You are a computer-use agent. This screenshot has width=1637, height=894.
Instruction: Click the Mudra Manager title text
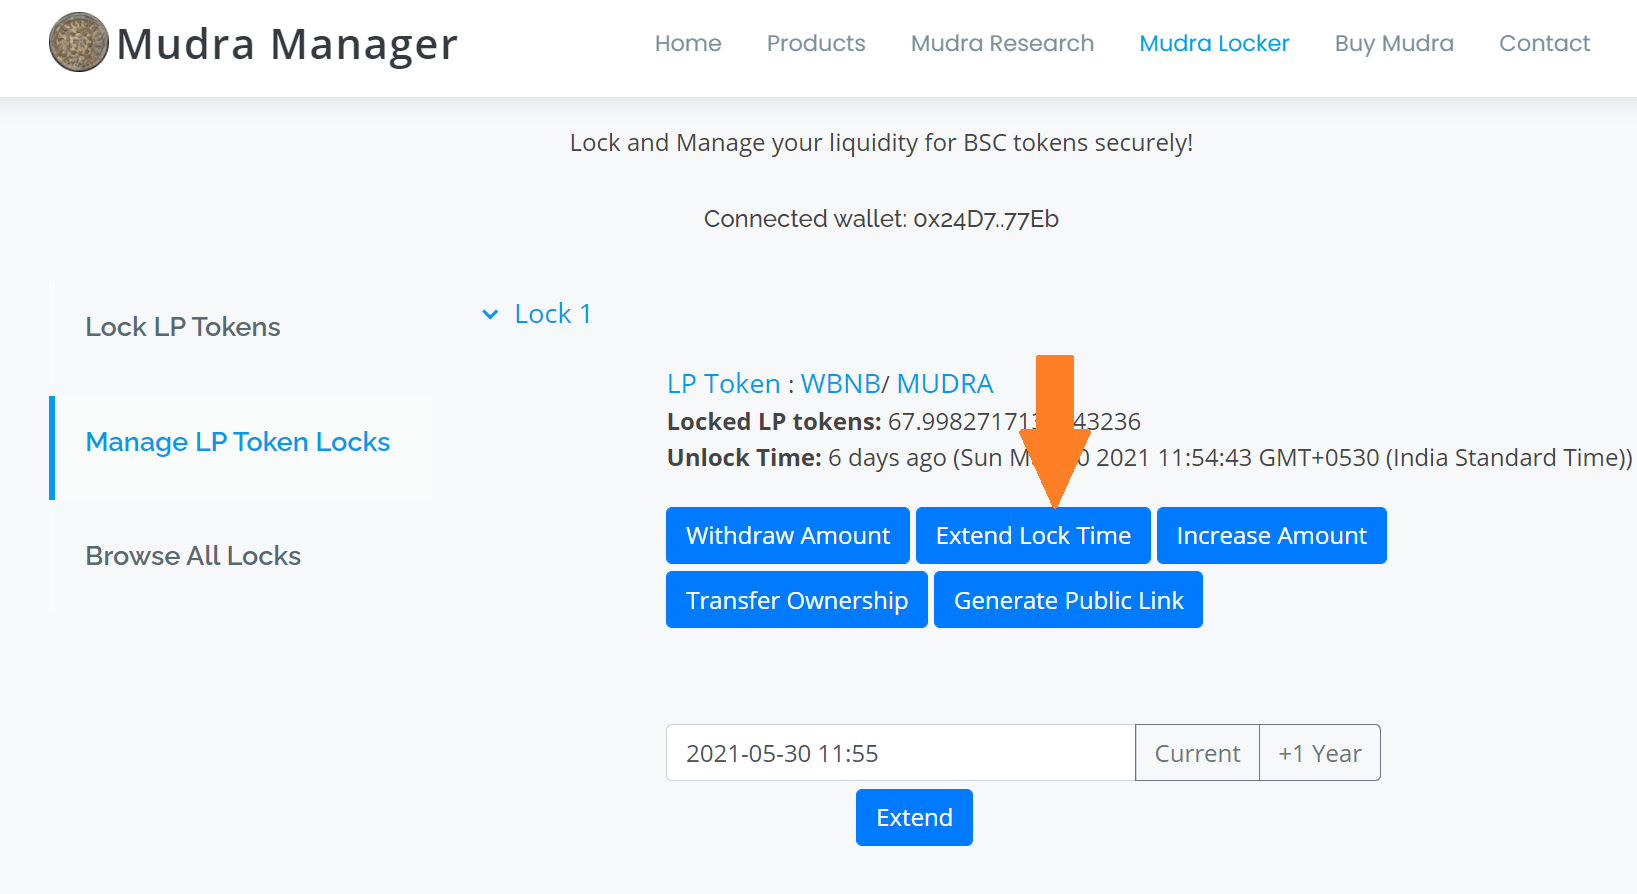click(x=287, y=44)
